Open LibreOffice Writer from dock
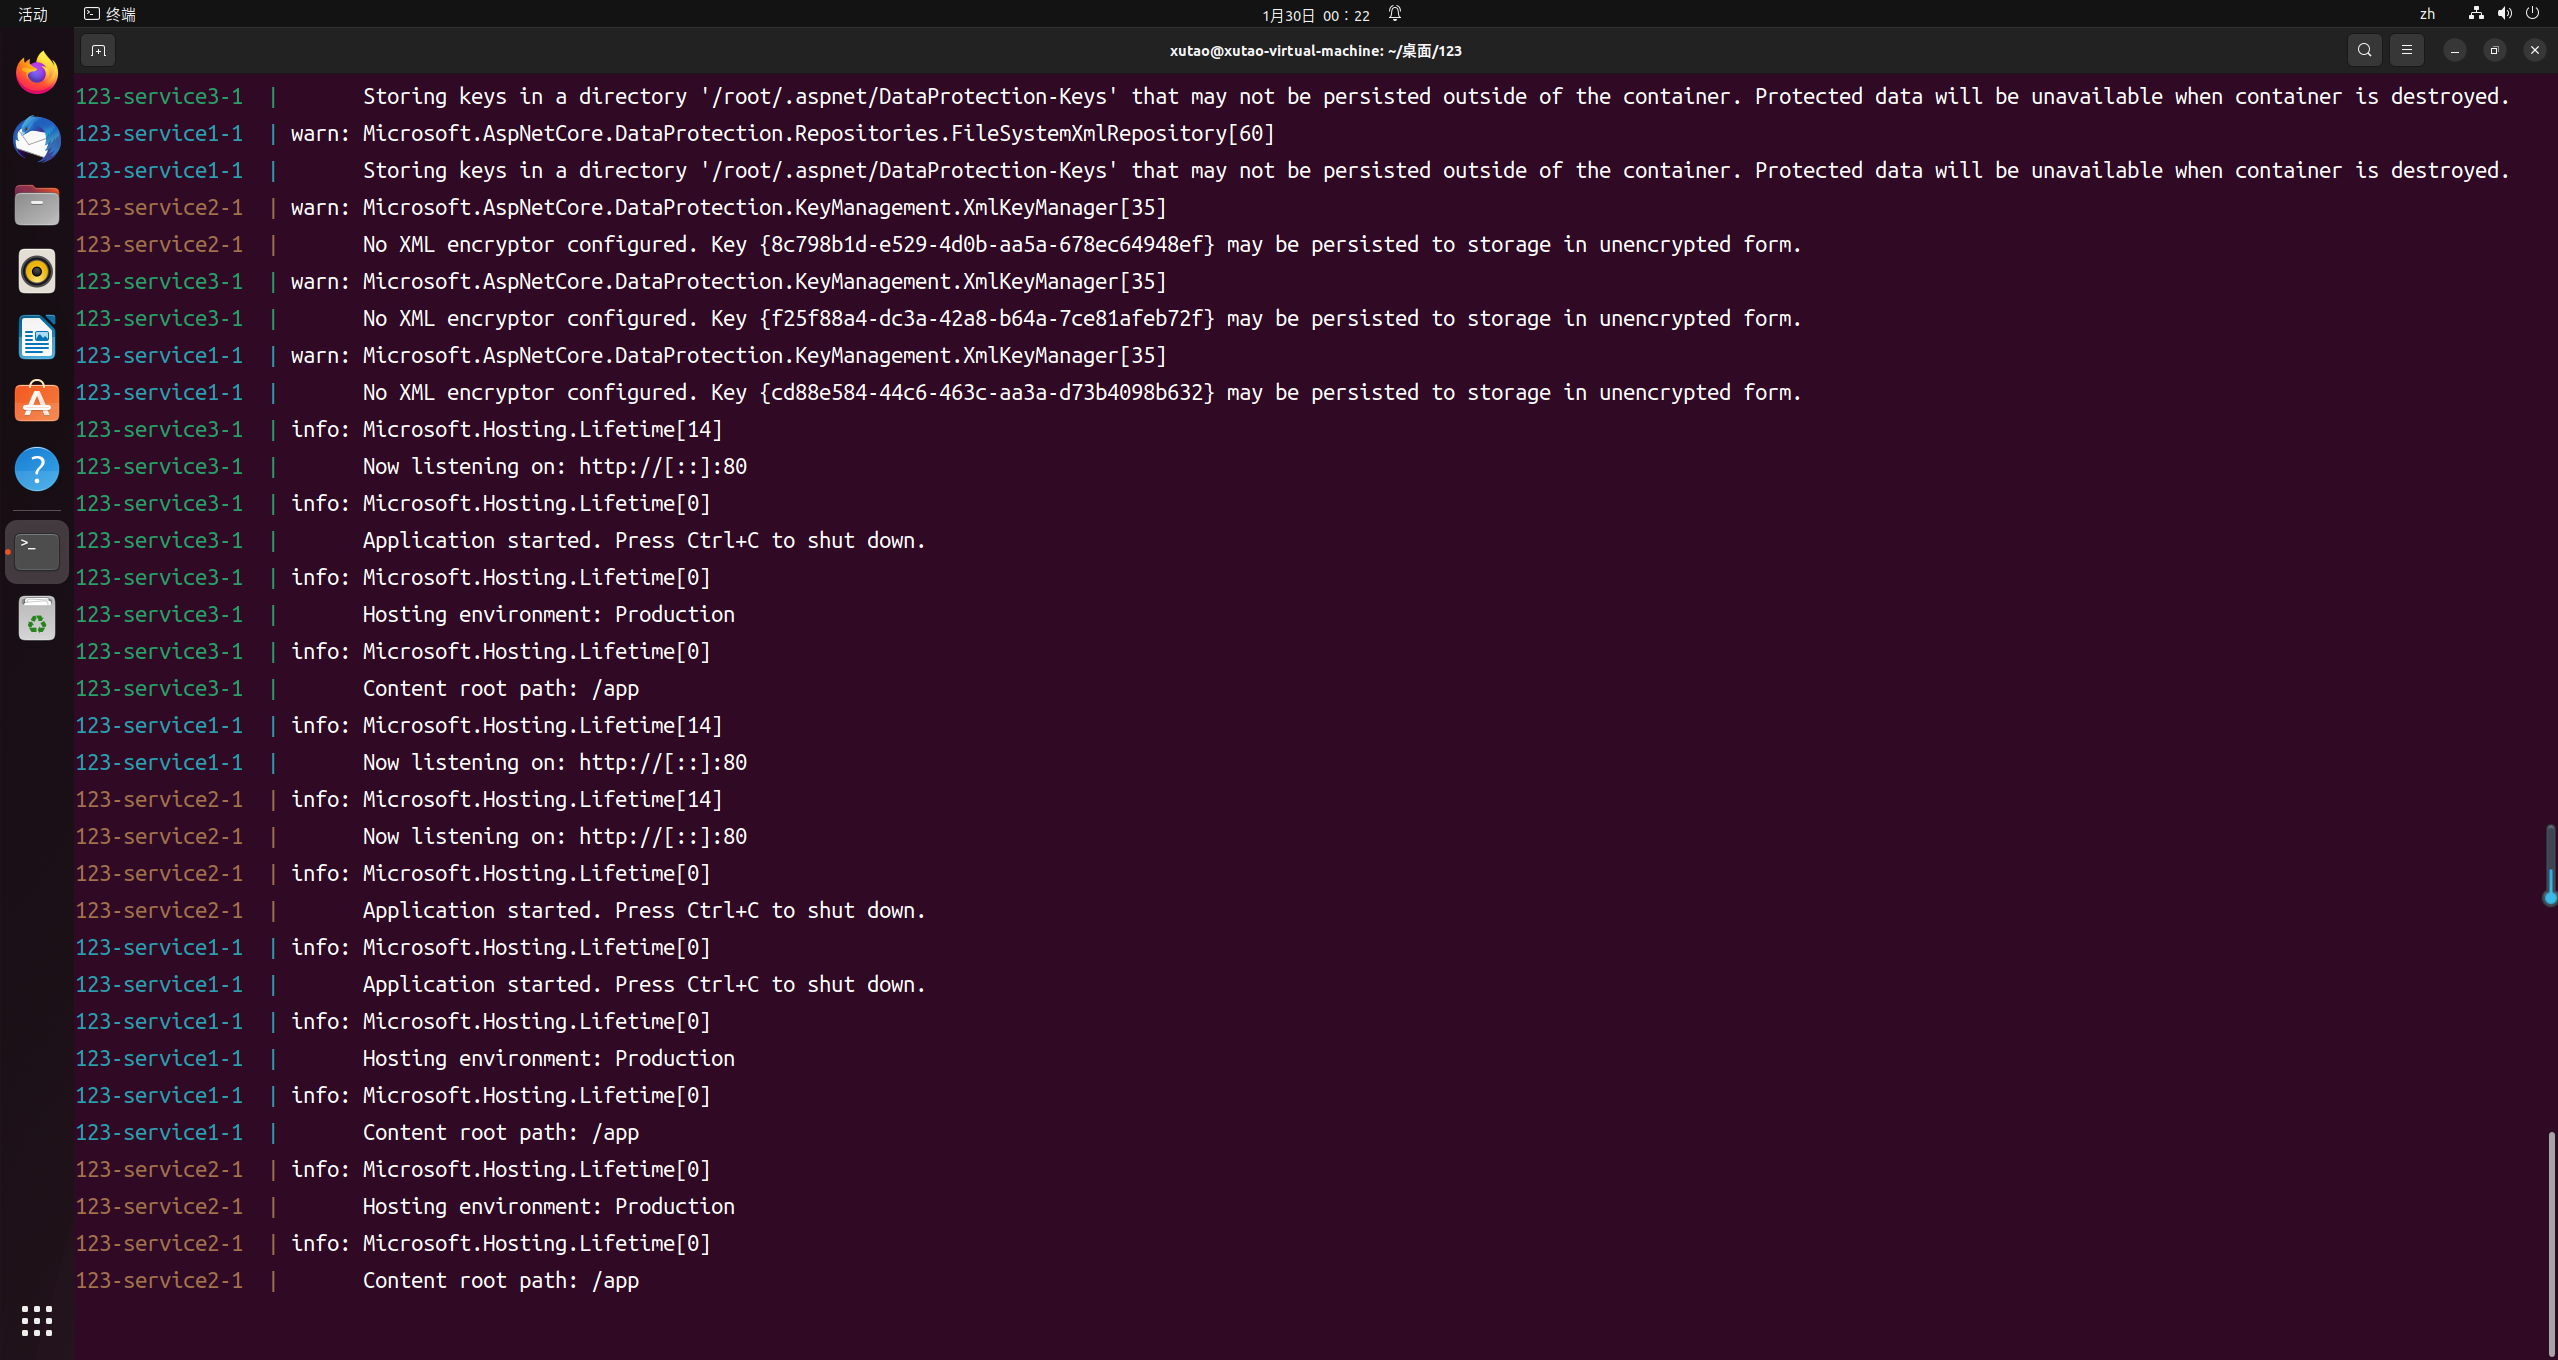The height and width of the screenshot is (1360, 2558). (x=37, y=337)
